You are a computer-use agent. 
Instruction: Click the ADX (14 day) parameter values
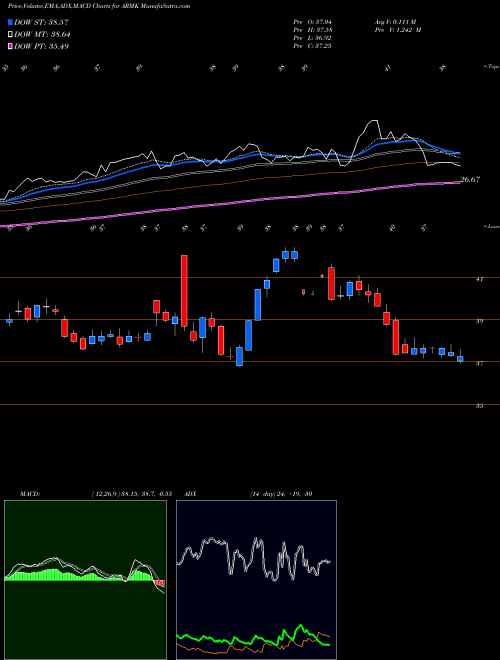pyautogui.click(x=280, y=494)
